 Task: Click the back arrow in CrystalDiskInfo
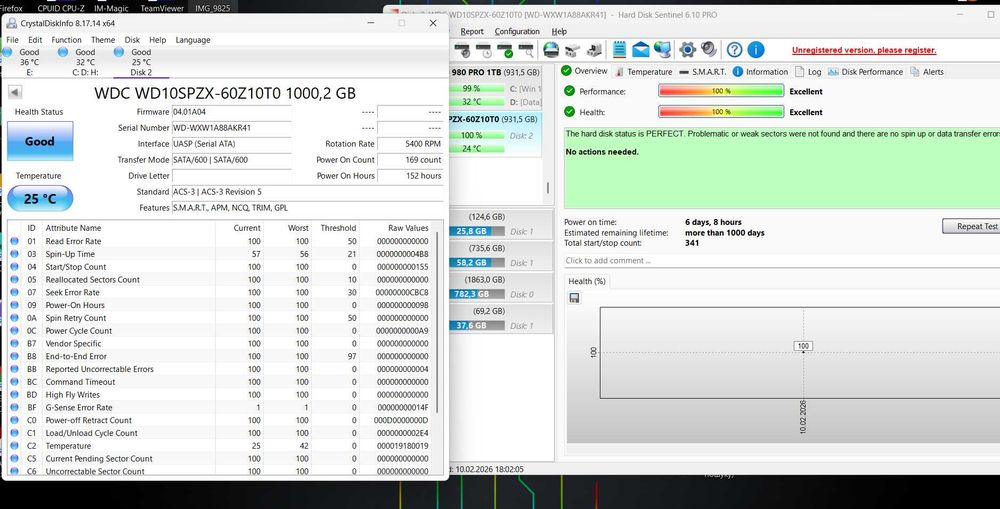(15, 92)
